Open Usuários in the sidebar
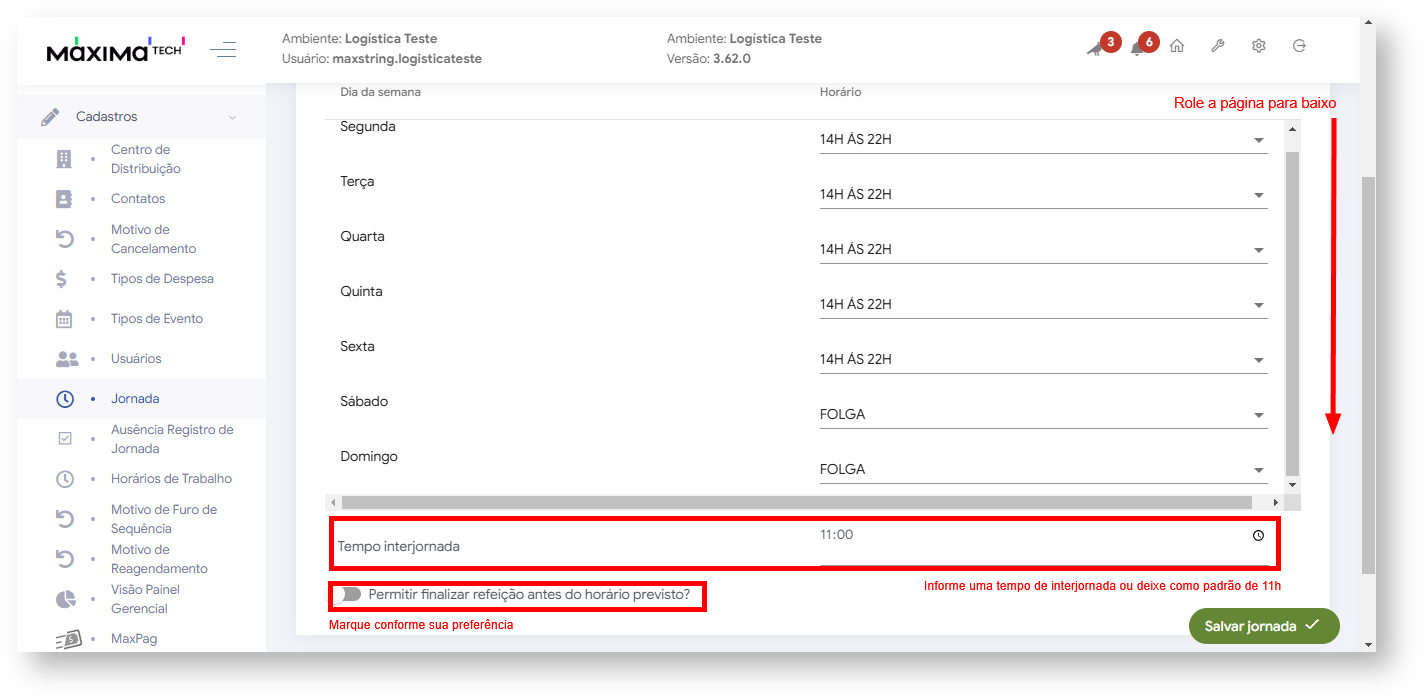Image resolution: width=1424 pixels, height=700 pixels. click(x=136, y=359)
